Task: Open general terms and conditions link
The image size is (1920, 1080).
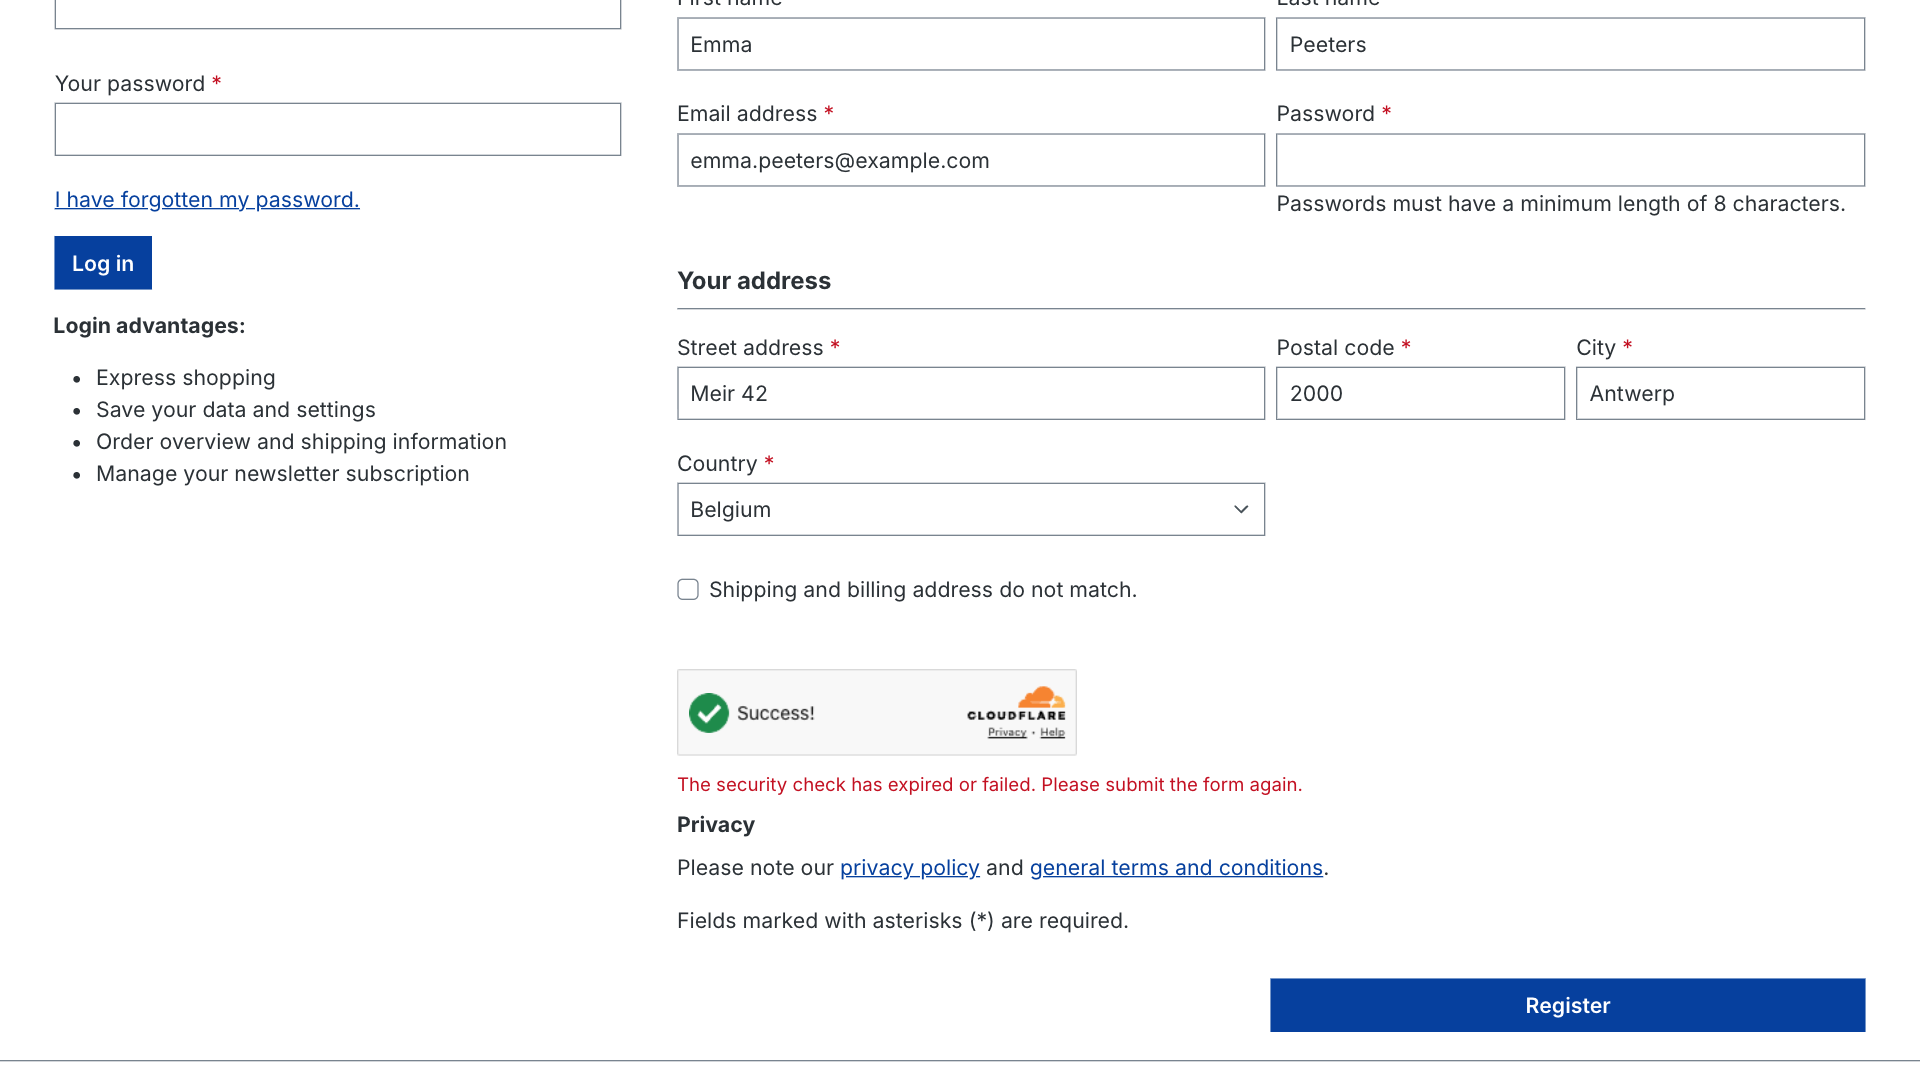Action: pos(1176,867)
